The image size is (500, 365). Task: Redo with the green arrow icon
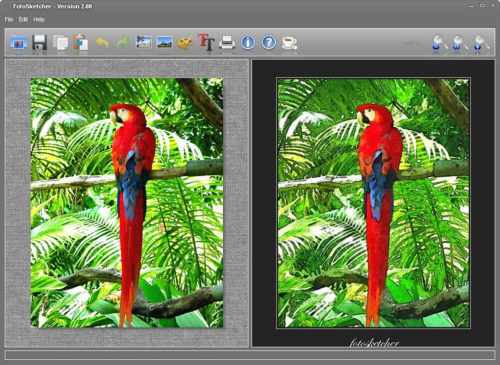[x=123, y=42]
